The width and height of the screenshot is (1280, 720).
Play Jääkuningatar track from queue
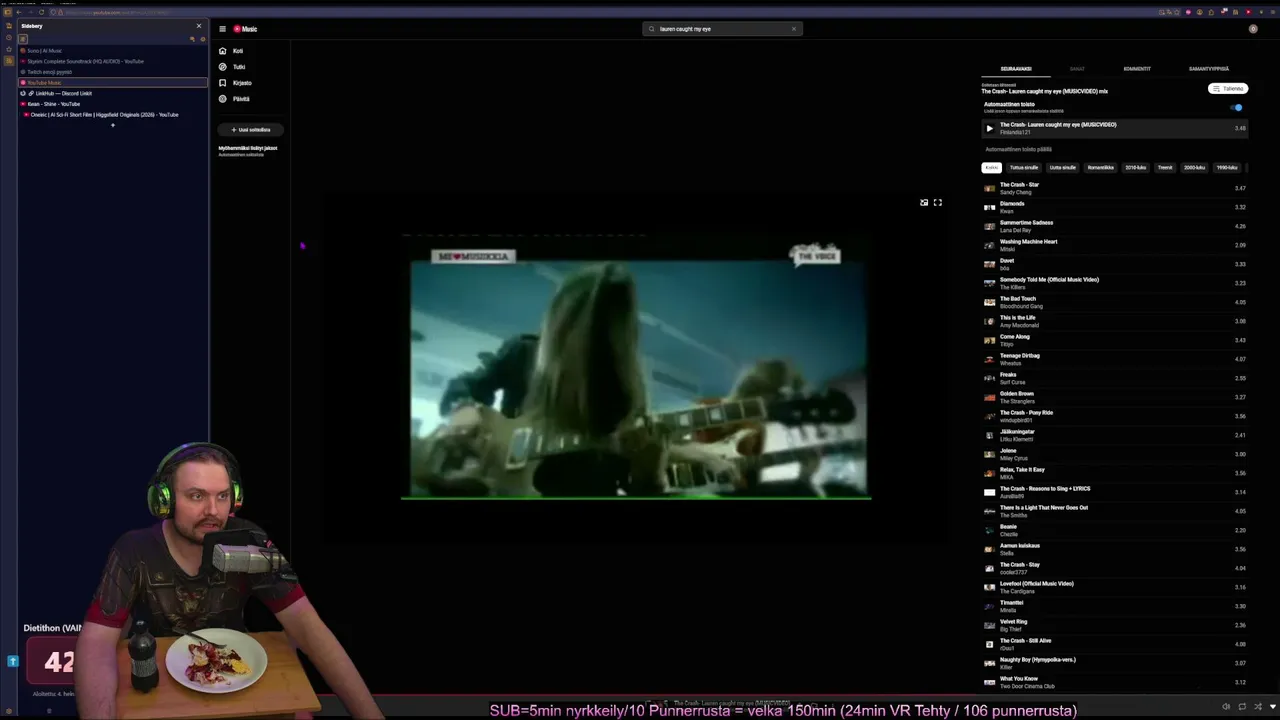pos(1115,435)
